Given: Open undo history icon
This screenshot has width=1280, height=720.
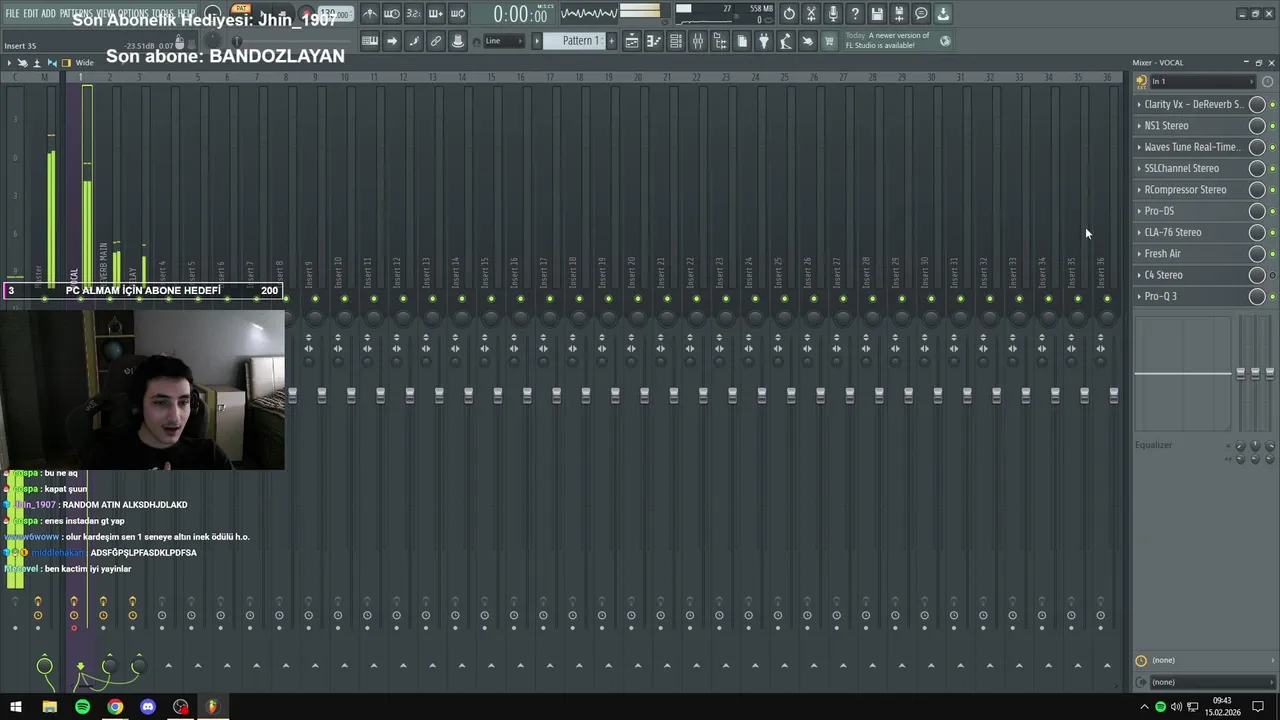Looking at the screenshot, I should tap(789, 14).
